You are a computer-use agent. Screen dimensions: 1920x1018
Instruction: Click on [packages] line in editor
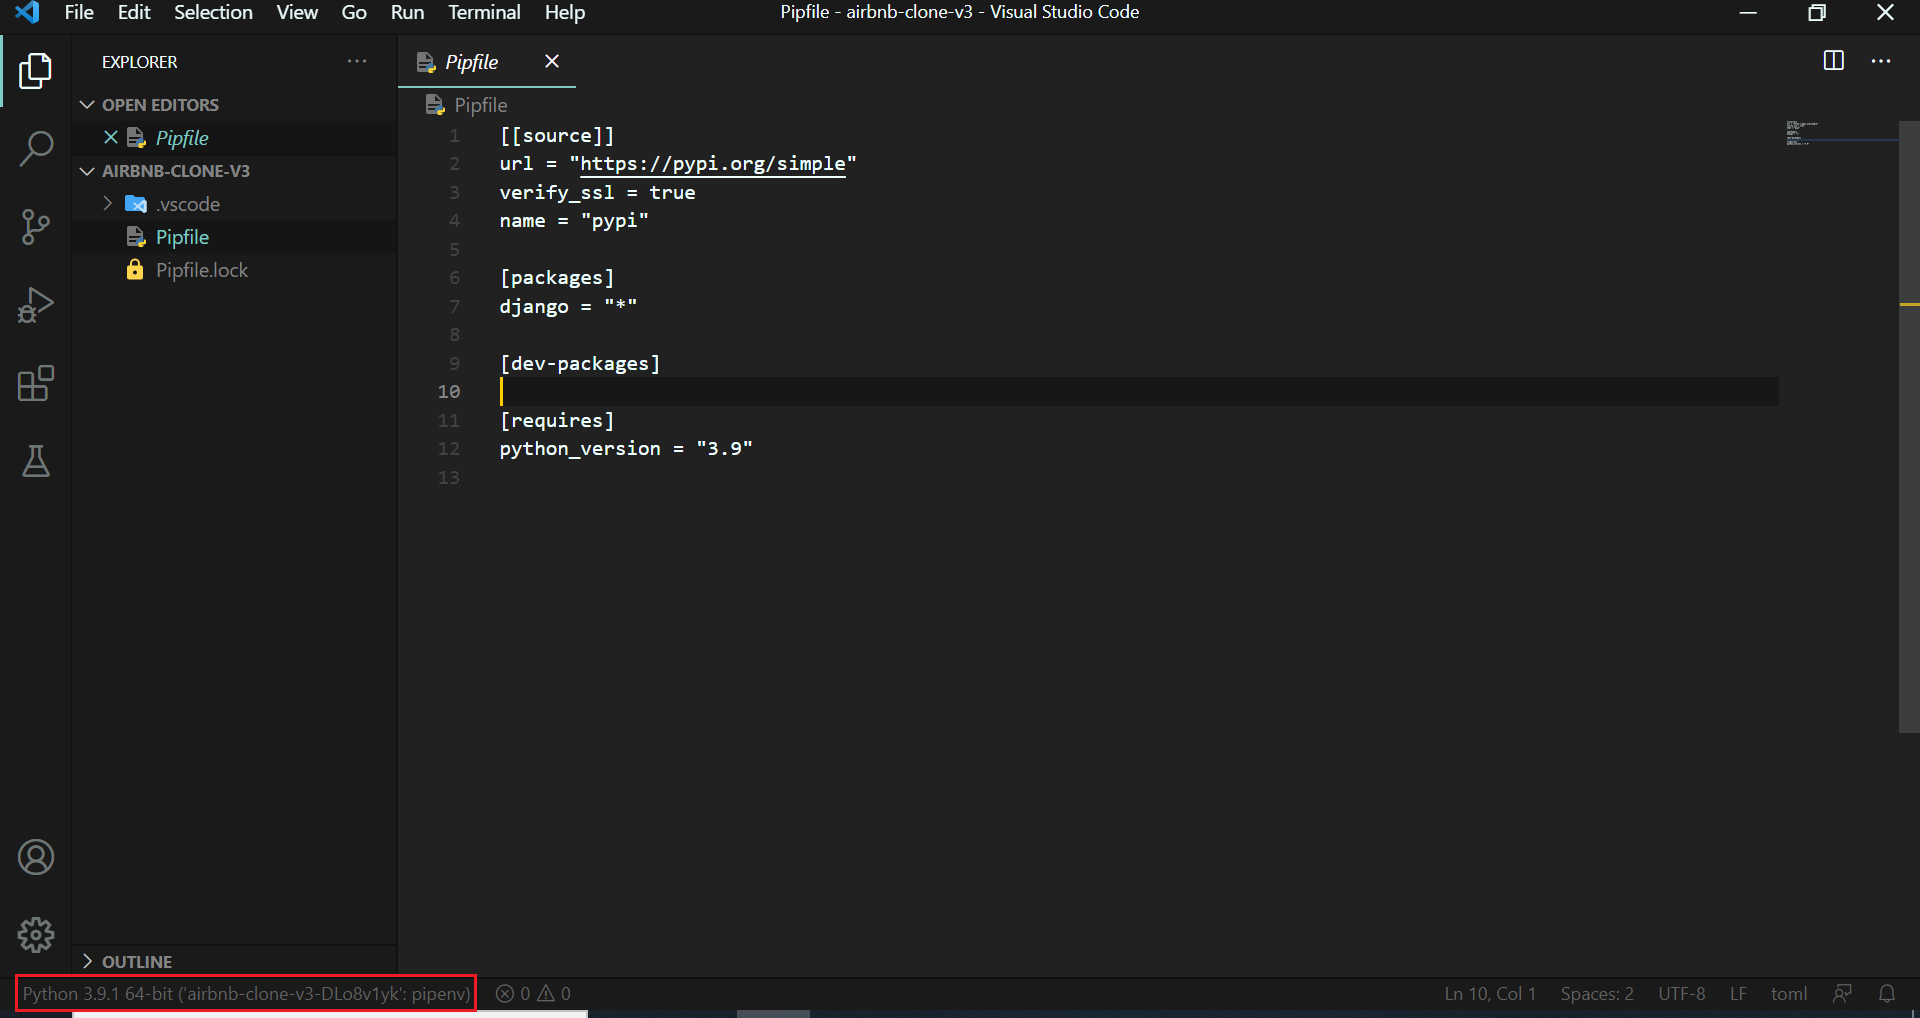pyautogui.click(x=557, y=278)
